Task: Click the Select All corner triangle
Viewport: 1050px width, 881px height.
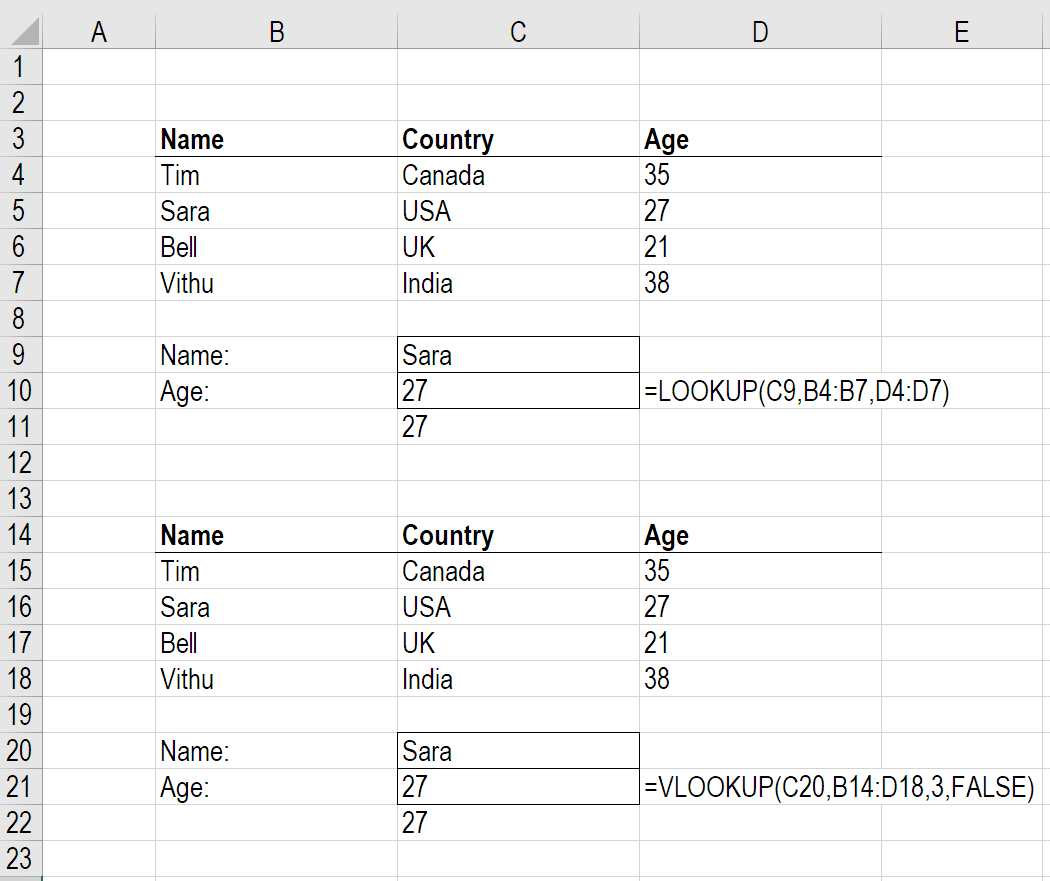Action: pos(24,31)
